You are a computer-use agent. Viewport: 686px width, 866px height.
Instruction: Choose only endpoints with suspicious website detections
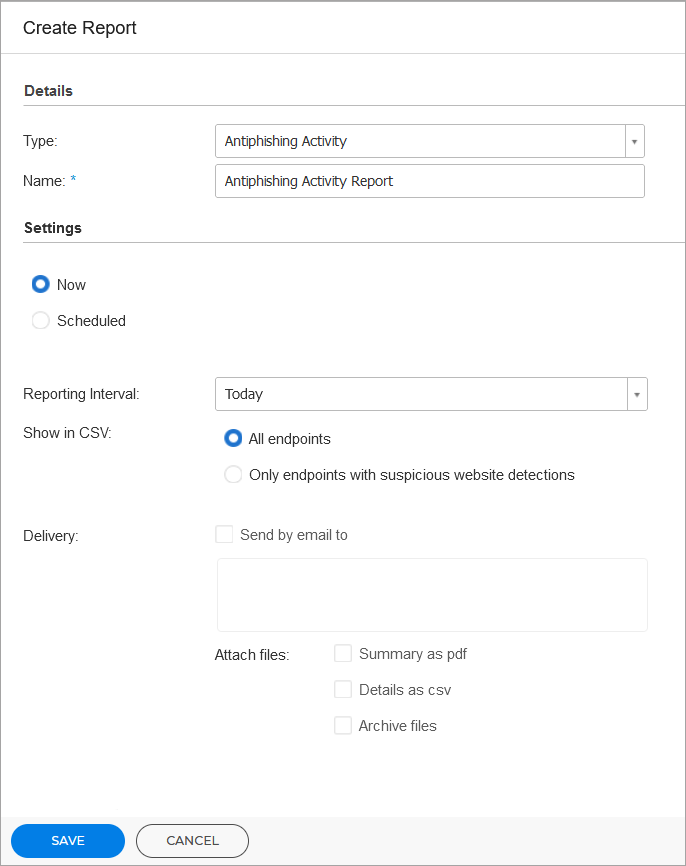pyautogui.click(x=233, y=475)
